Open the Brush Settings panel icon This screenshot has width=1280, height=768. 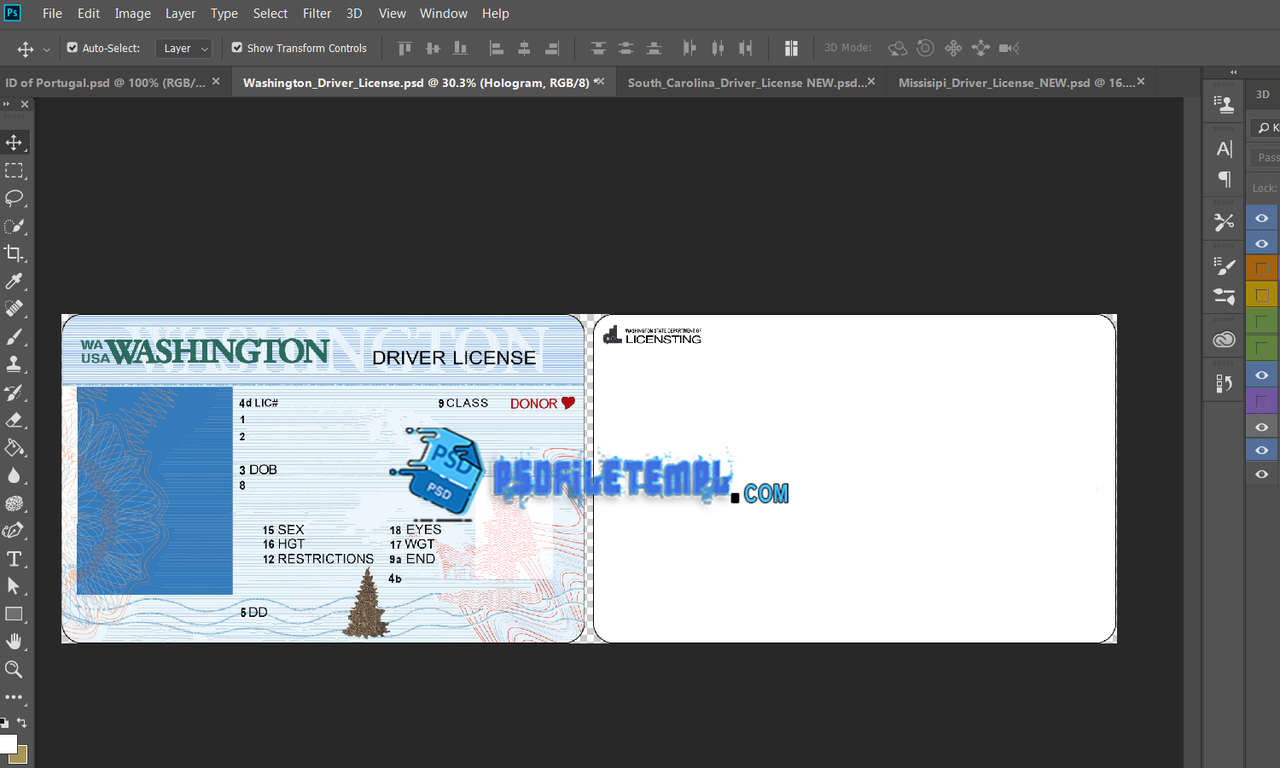(x=1224, y=266)
